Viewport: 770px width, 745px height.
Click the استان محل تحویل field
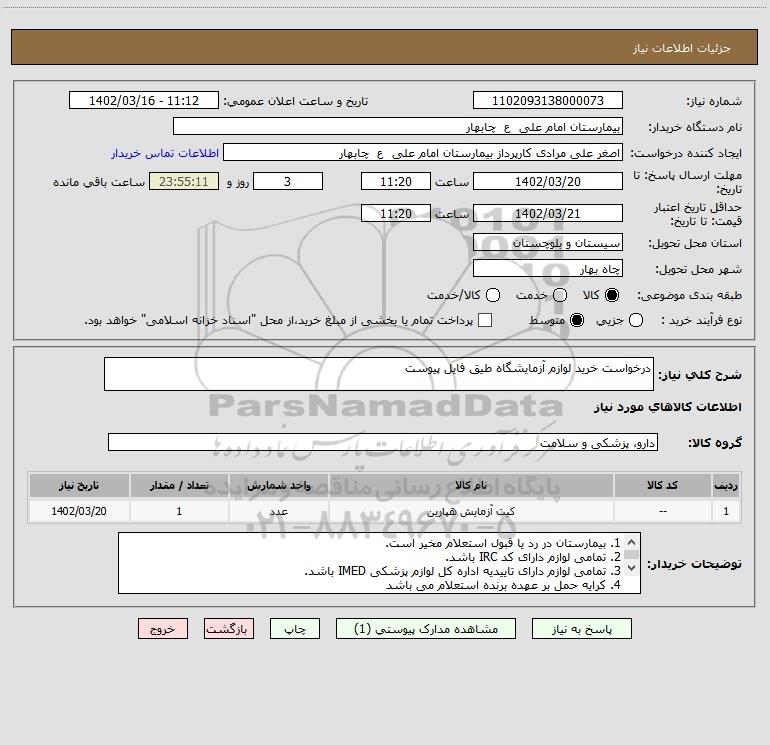click(548, 242)
